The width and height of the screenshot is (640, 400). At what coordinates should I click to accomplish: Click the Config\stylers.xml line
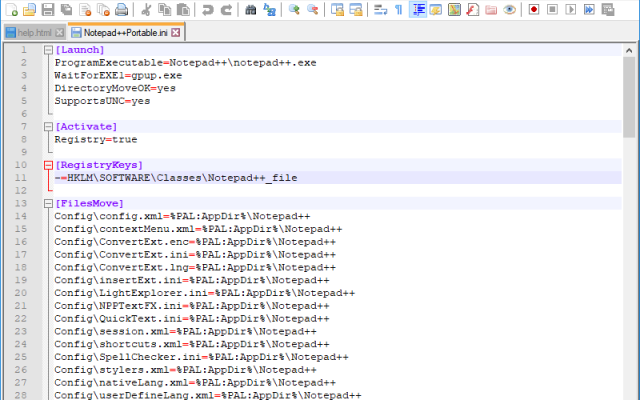(x=185, y=369)
